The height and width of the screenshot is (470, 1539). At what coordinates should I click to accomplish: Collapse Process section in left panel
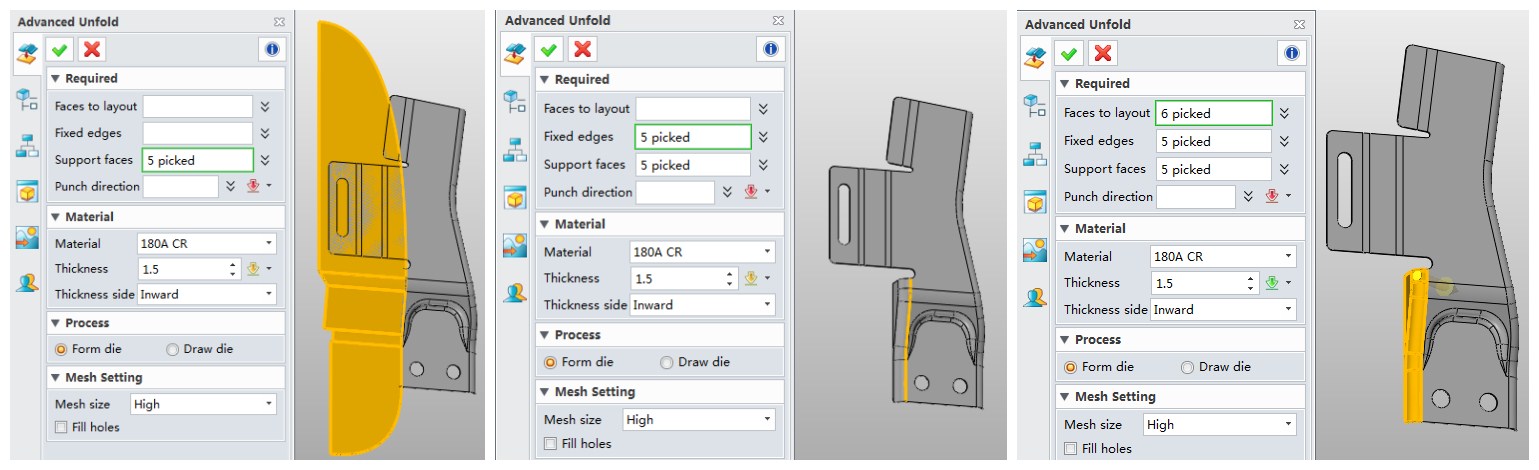pyautogui.click(x=56, y=323)
